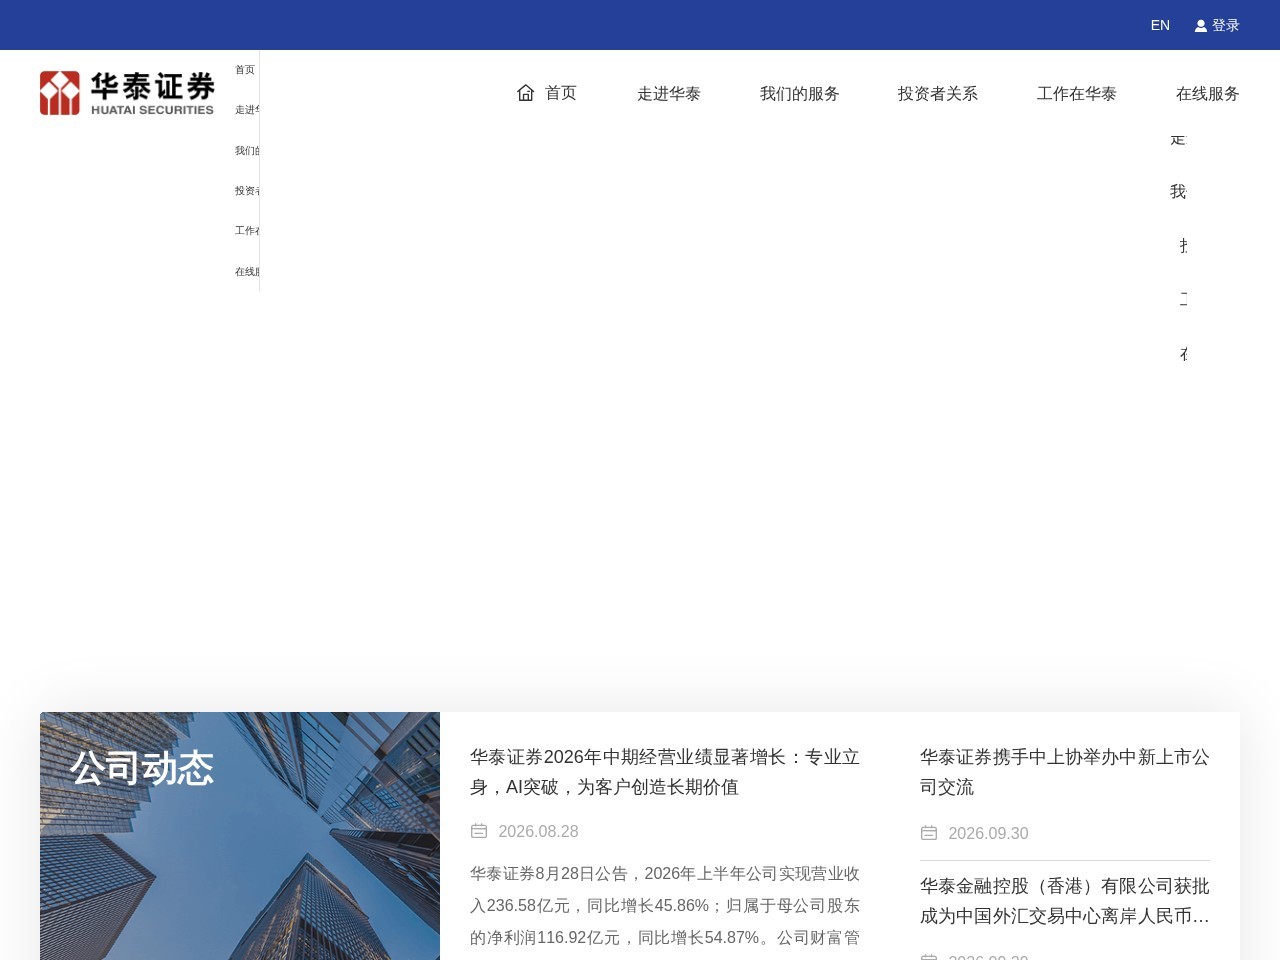Click the Huatai Securities logo

click(x=127, y=93)
